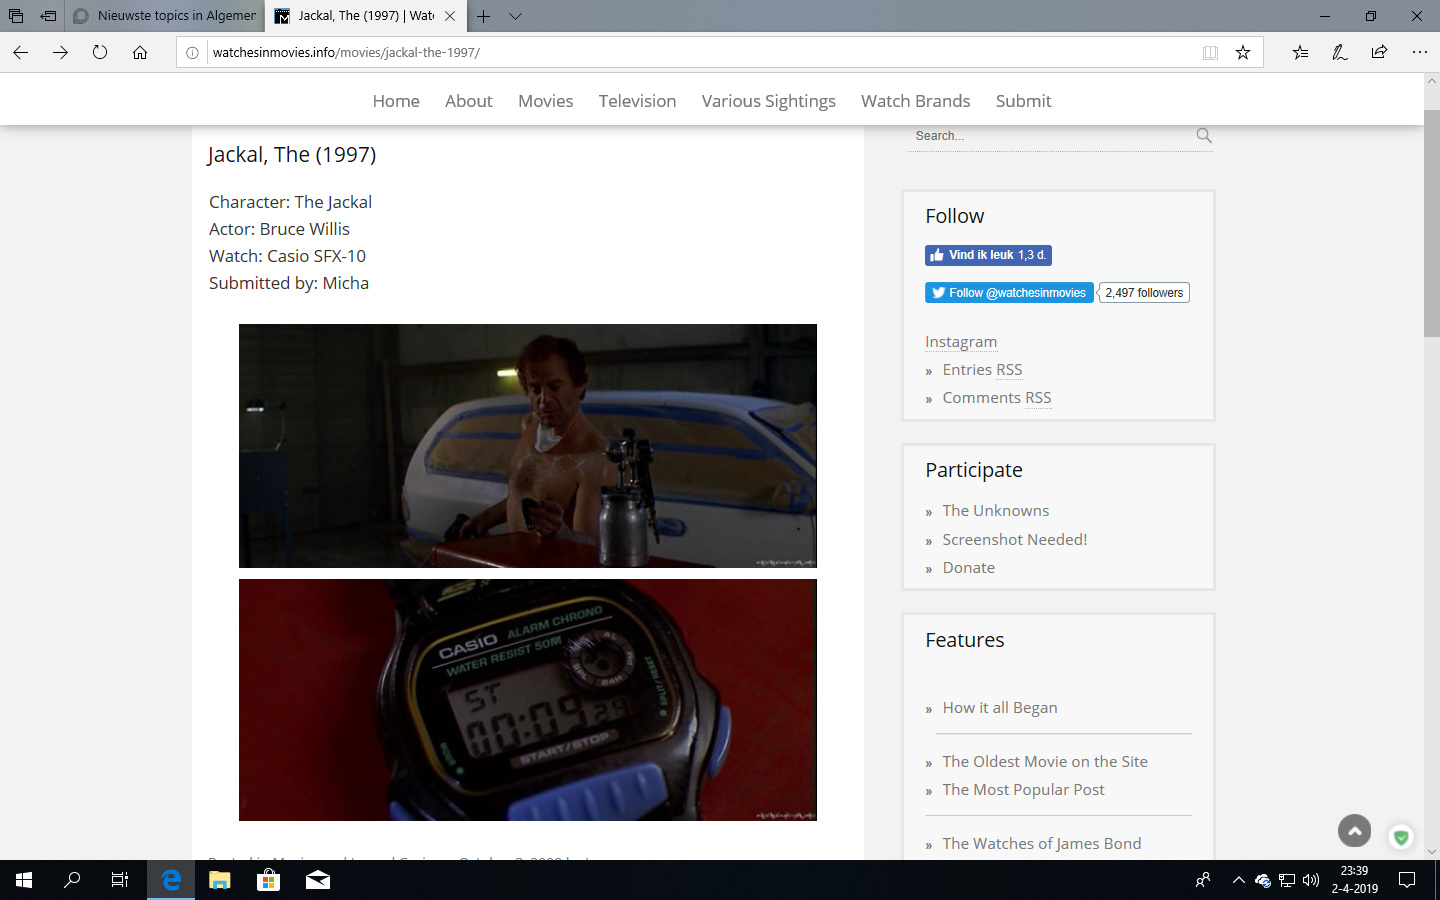
Task: Click the scroll-to-top round arrow button
Action: 1355,831
